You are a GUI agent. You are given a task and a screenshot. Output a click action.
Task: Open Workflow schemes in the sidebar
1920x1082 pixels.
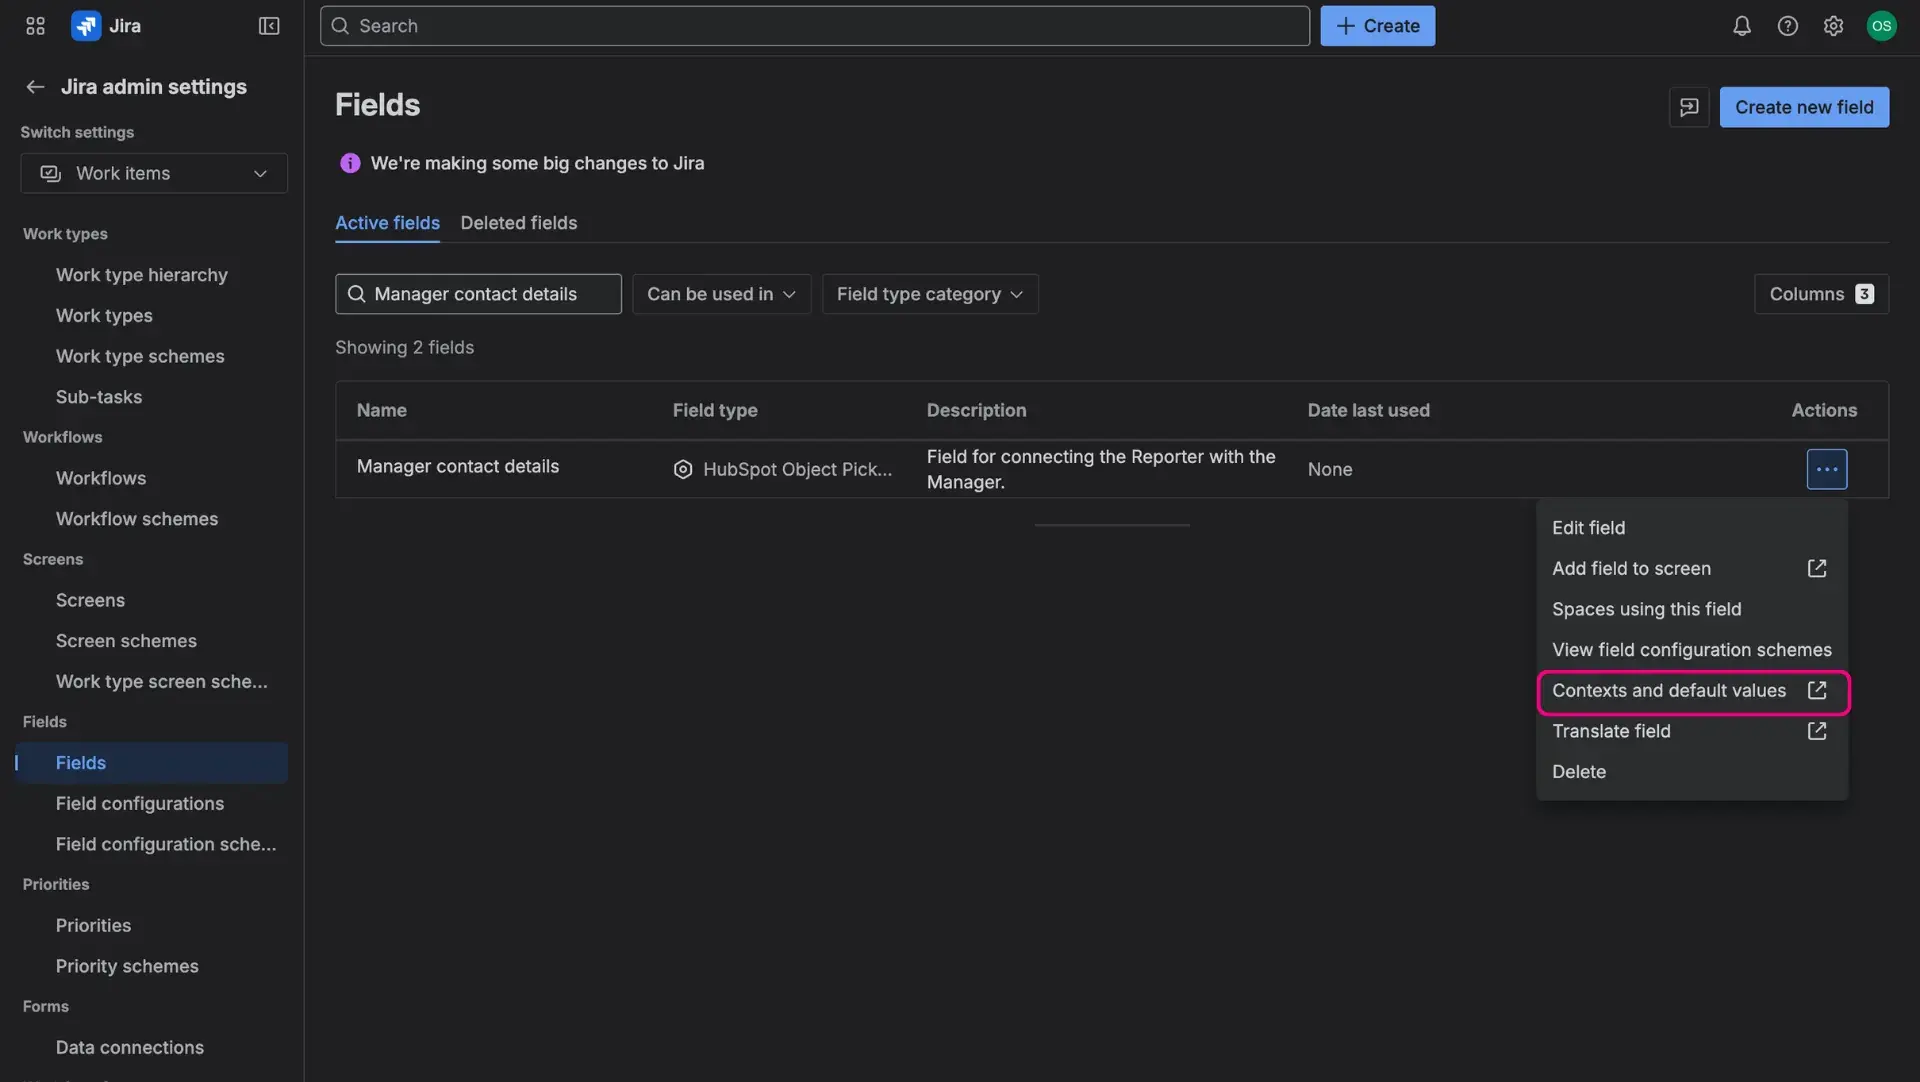137,518
